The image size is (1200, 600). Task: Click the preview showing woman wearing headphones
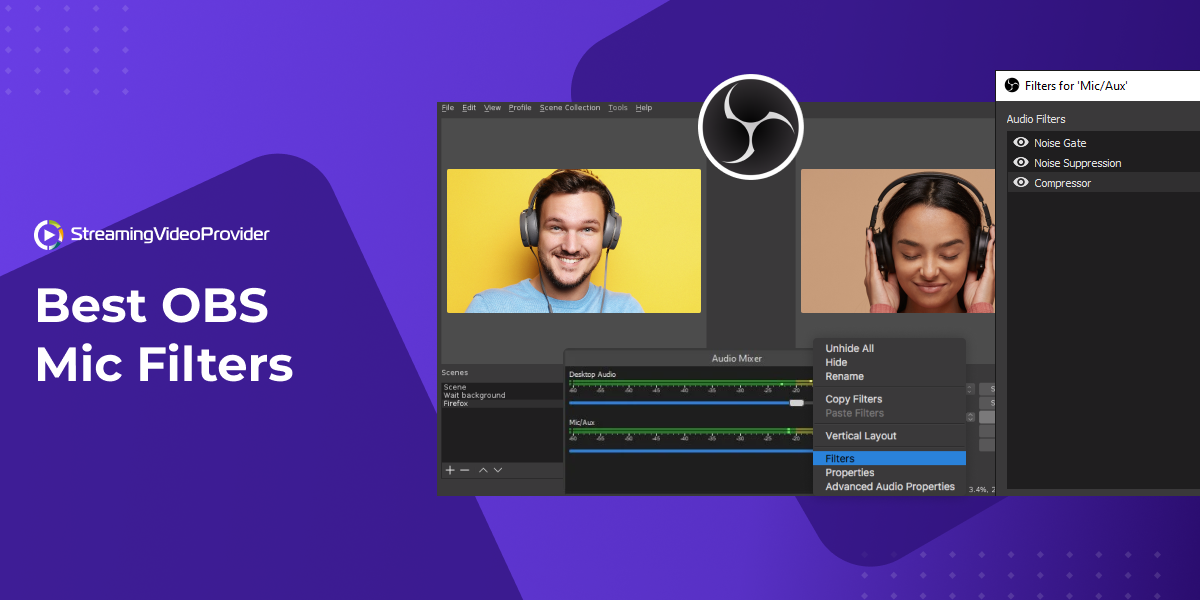pos(898,241)
